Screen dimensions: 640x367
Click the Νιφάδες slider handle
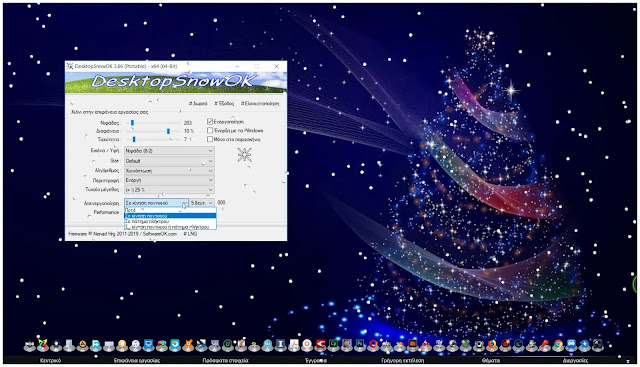[x=132, y=122]
